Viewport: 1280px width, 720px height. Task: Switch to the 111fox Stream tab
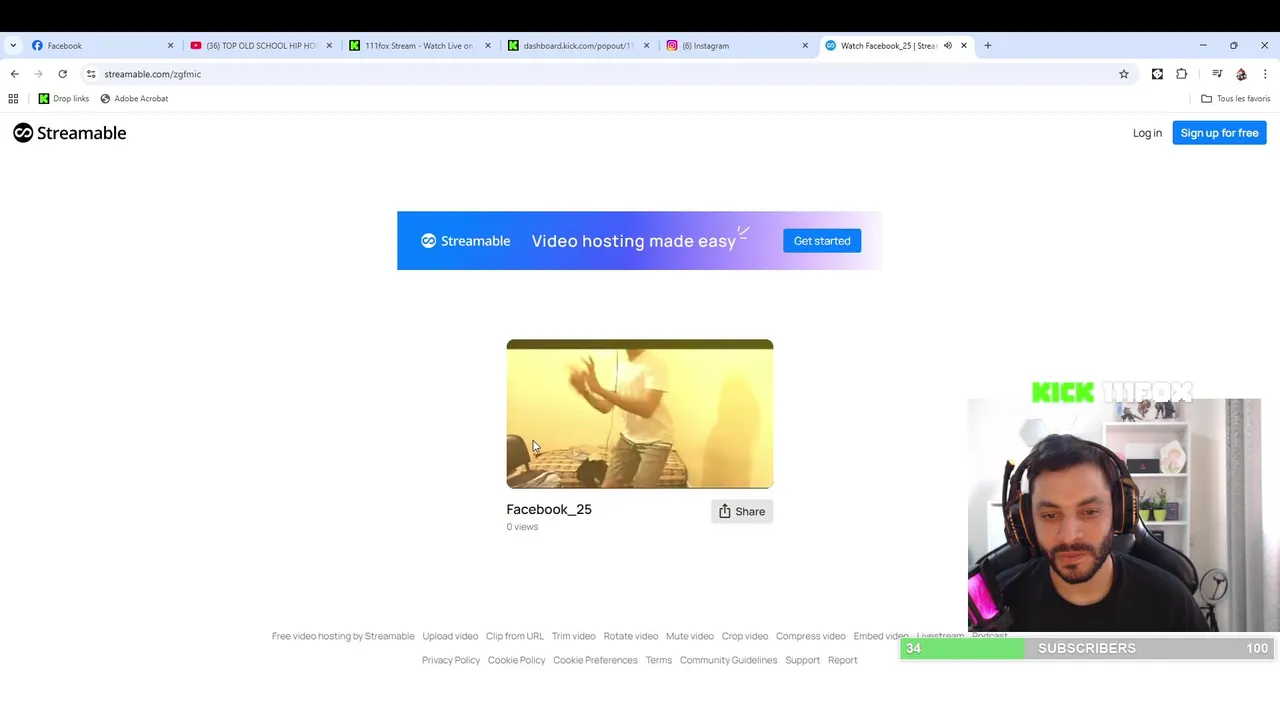[x=418, y=45]
